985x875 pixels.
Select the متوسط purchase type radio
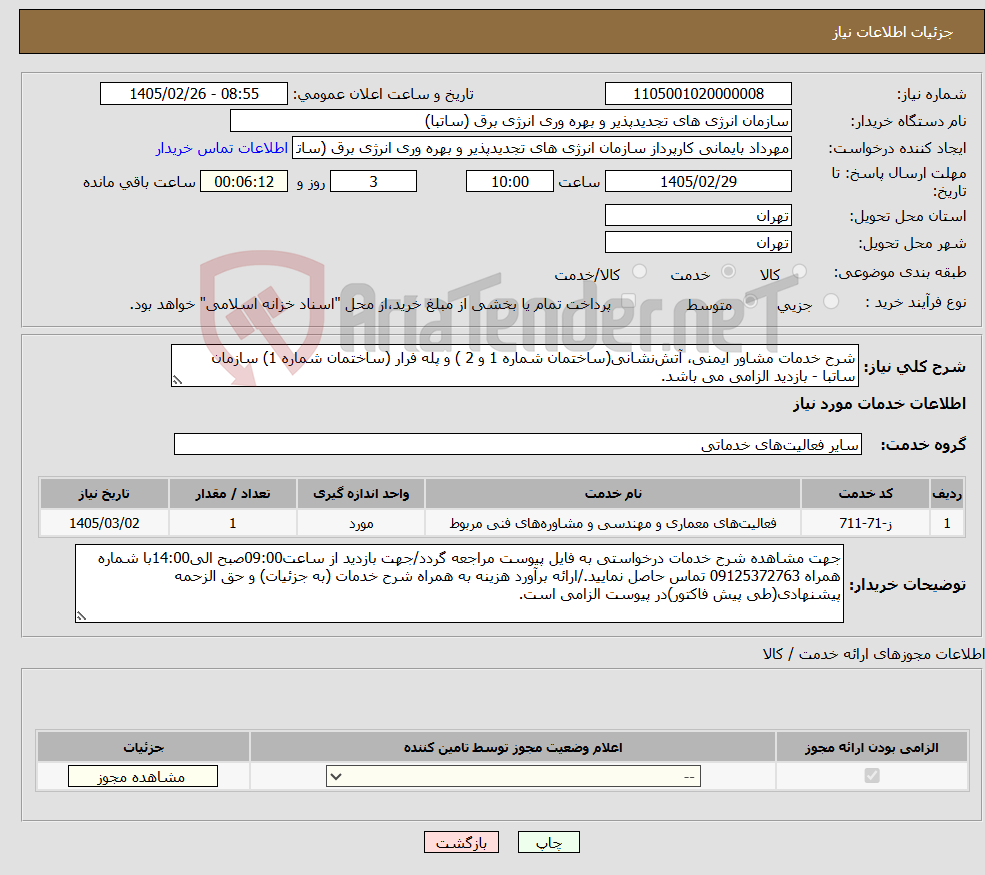[x=751, y=302]
